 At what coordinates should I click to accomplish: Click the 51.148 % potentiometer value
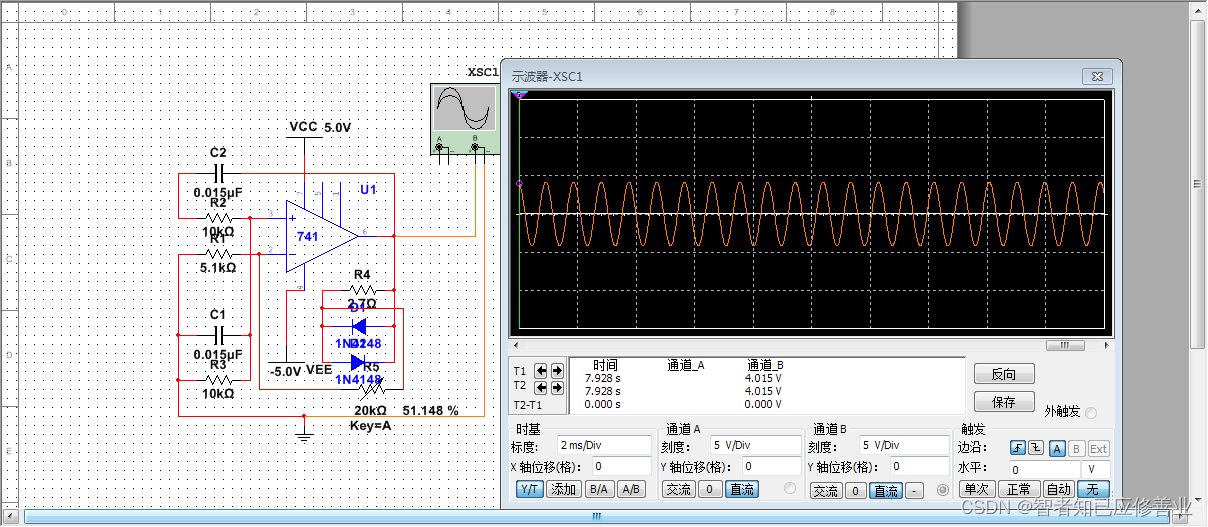(431, 411)
